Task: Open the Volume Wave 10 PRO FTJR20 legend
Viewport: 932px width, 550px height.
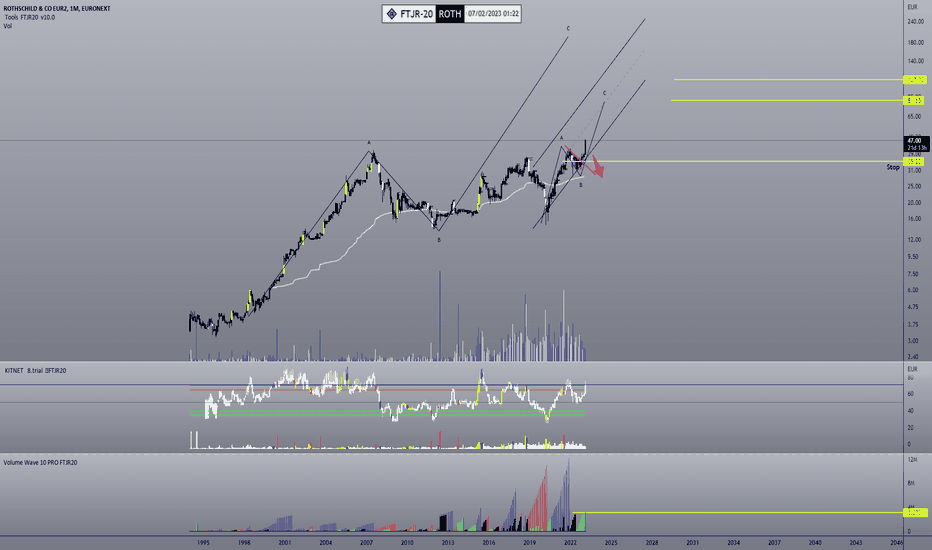Action: click(40, 462)
